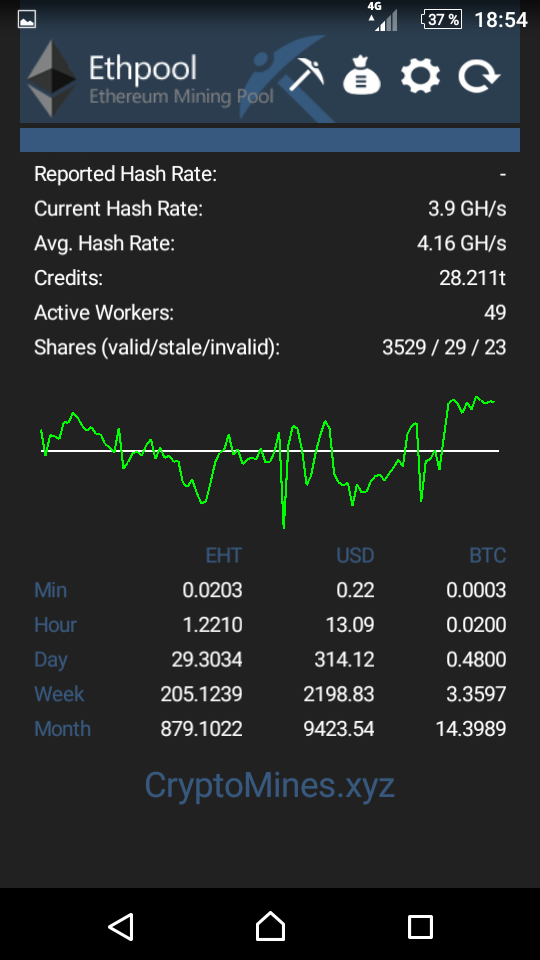Open the mining pickaxe icon

click(307, 75)
